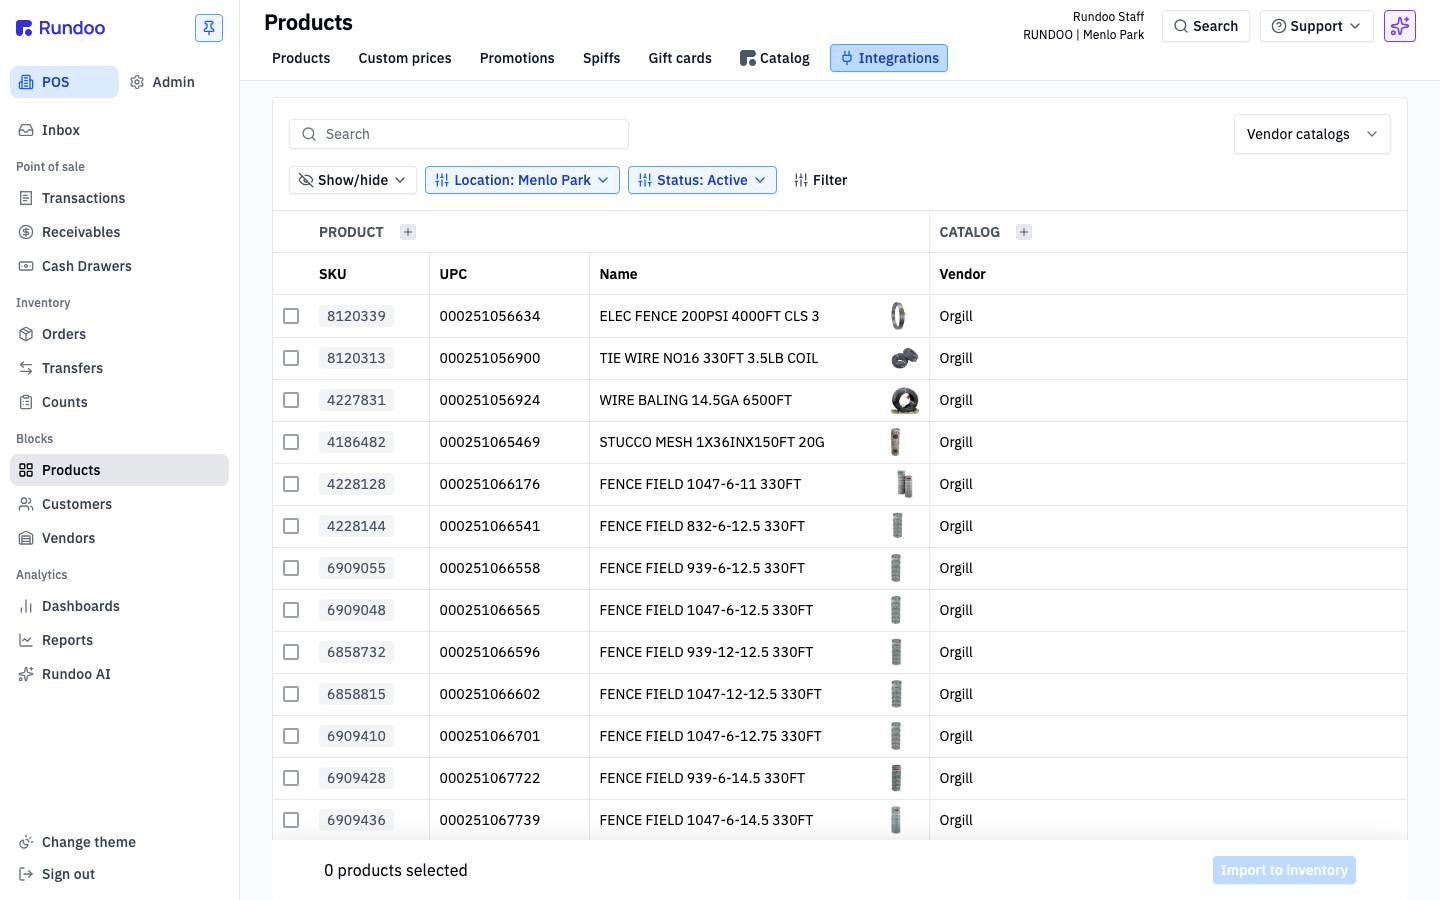This screenshot has height=900, width=1440.
Task: View WIRE BALING 14.5GA thumbnail
Action: pos(904,400)
